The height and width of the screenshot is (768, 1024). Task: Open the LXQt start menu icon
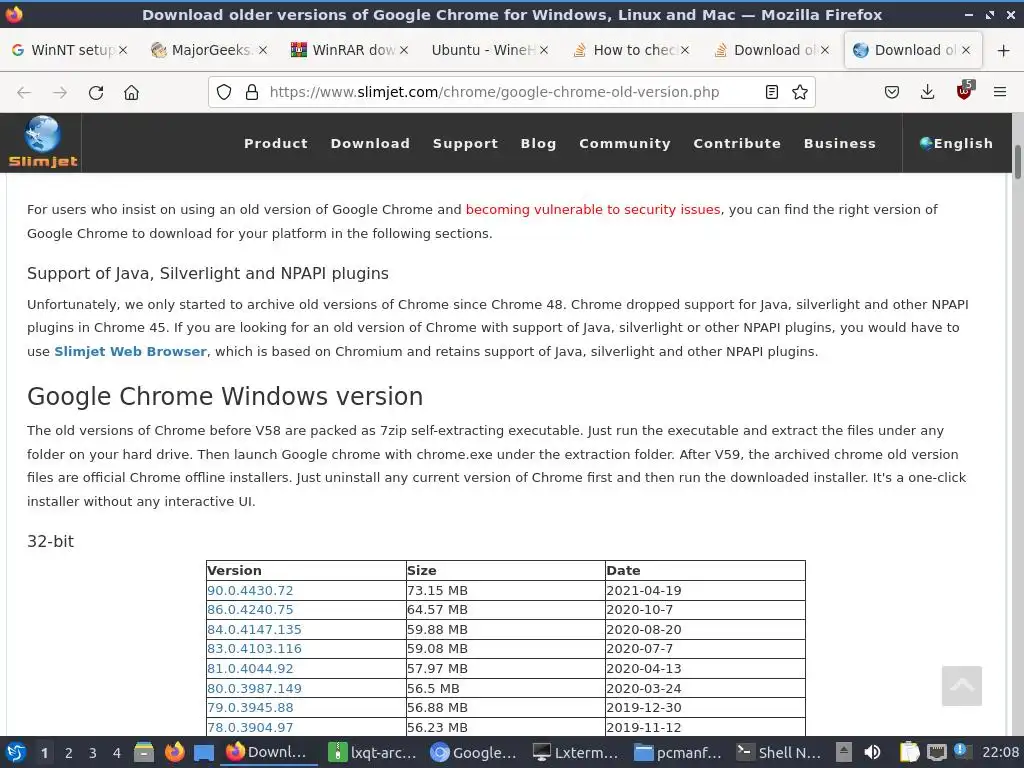click(16, 752)
